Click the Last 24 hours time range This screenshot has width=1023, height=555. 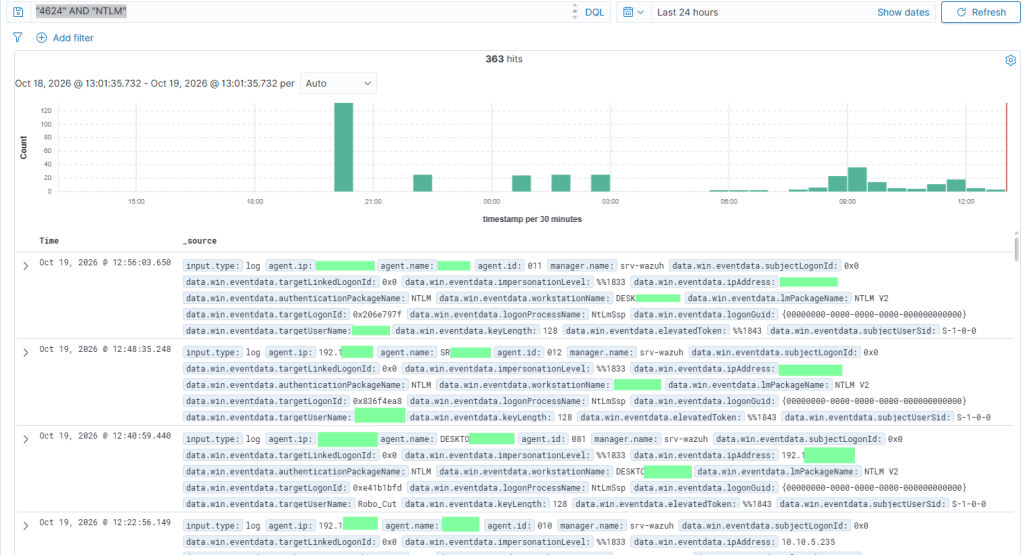pyautogui.click(x=687, y=12)
